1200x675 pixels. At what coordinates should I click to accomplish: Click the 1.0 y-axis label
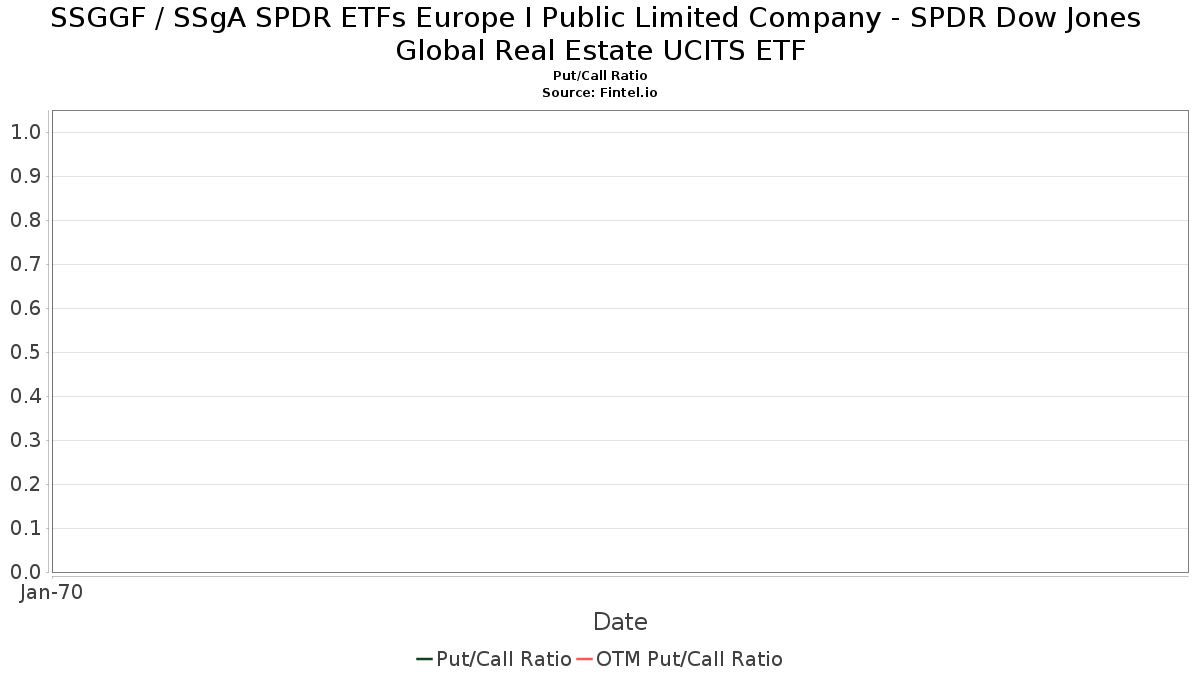[x=25, y=132]
